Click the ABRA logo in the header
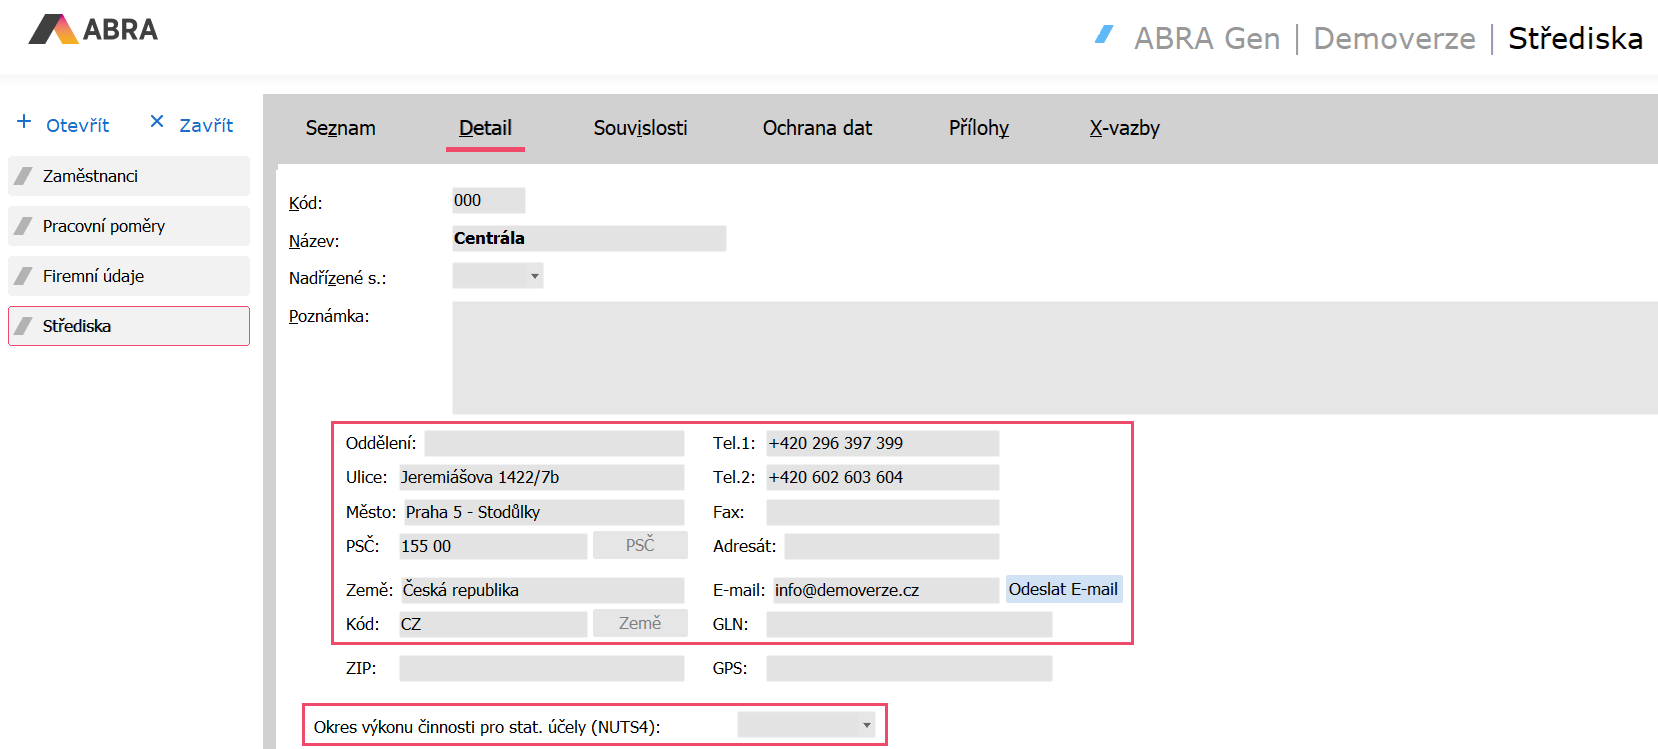The height and width of the screenshot is (749, 1658). [x=93, y=30]
